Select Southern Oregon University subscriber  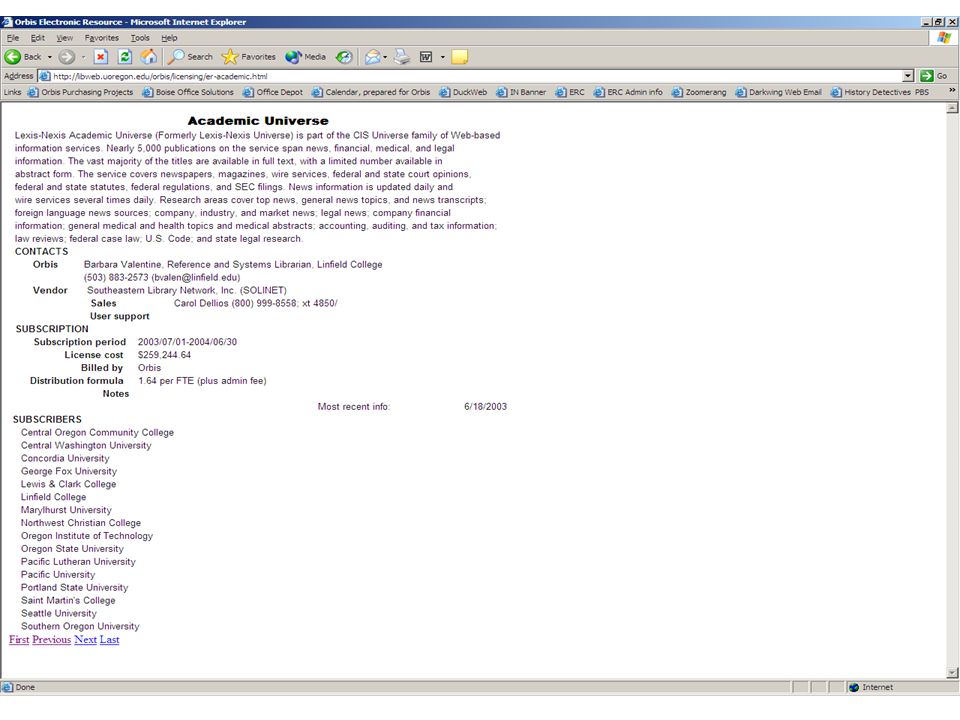point(80,626)
